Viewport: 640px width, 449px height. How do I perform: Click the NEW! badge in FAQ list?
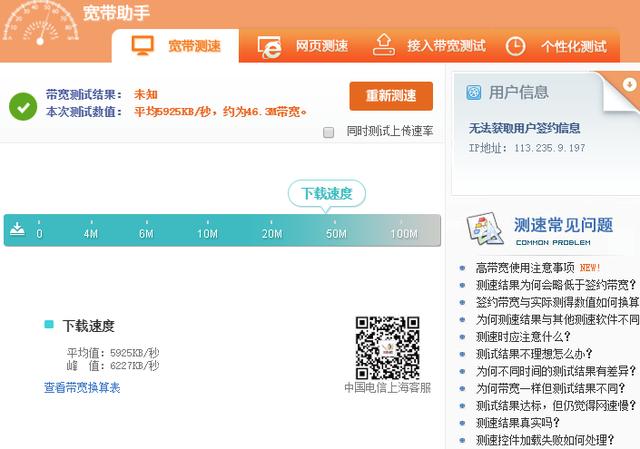(x=590, y=268)
